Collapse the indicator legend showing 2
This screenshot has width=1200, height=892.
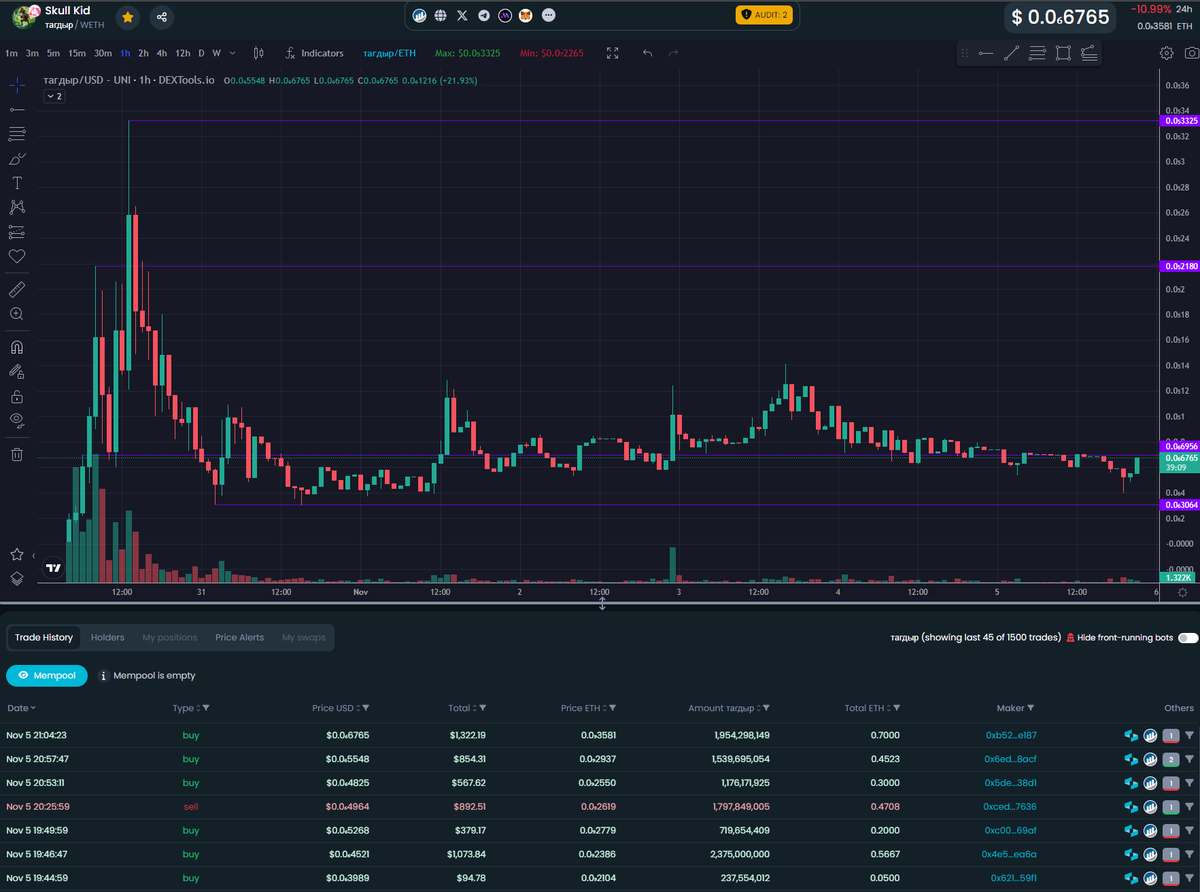tap(54, 96)
